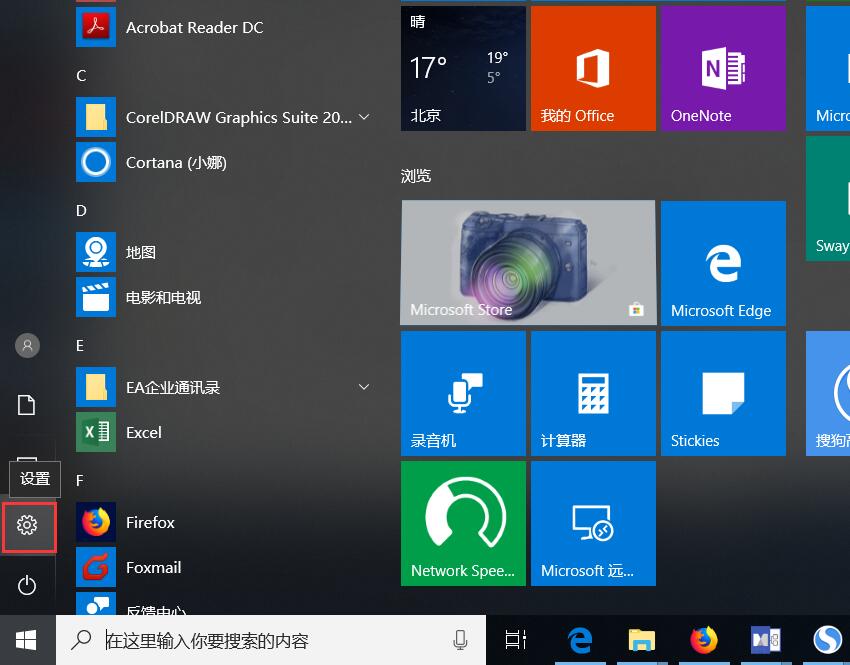Open the CorelDRAW Graphics Suite folder icon
Image resolution: width=850 pixels, height=665 pixels.
96,117
